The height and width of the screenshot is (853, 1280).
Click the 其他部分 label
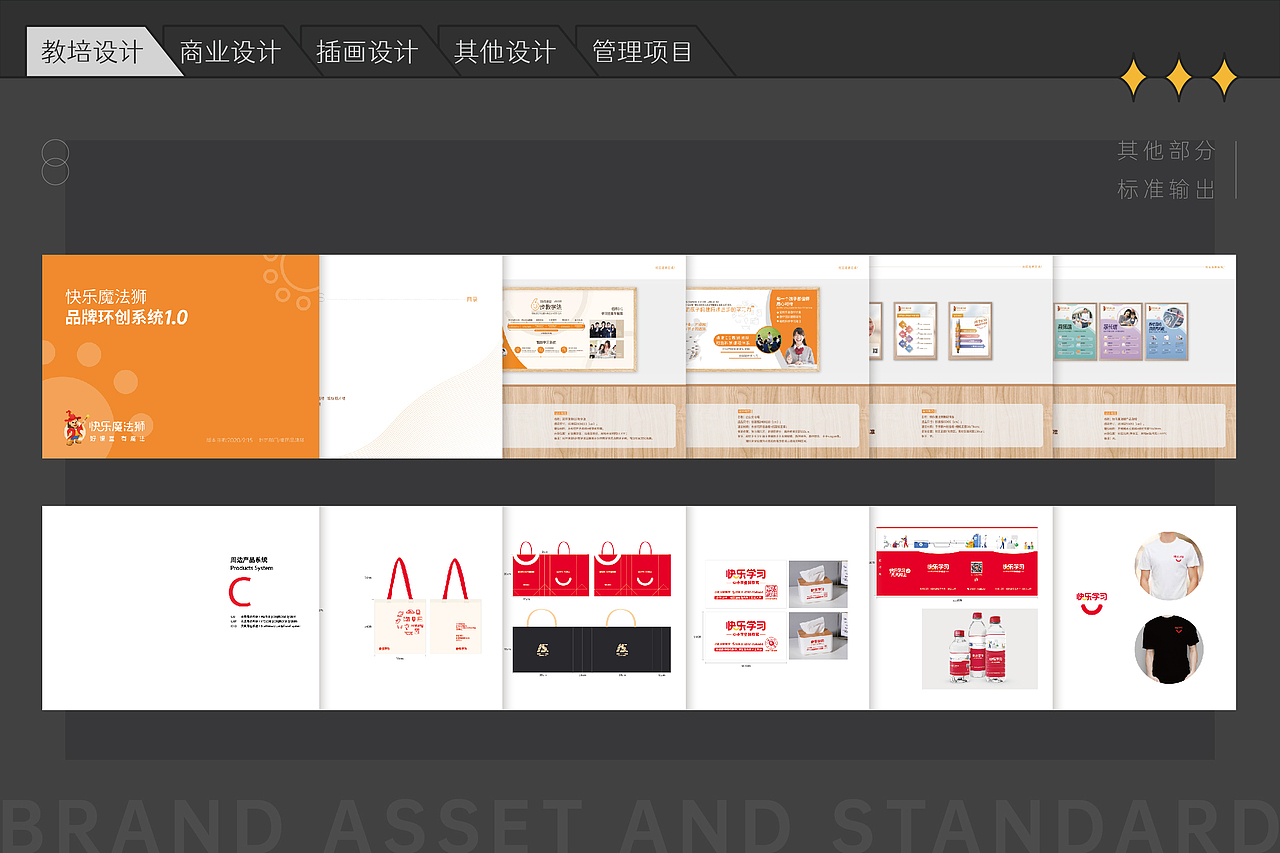[x=1166, y=151]
